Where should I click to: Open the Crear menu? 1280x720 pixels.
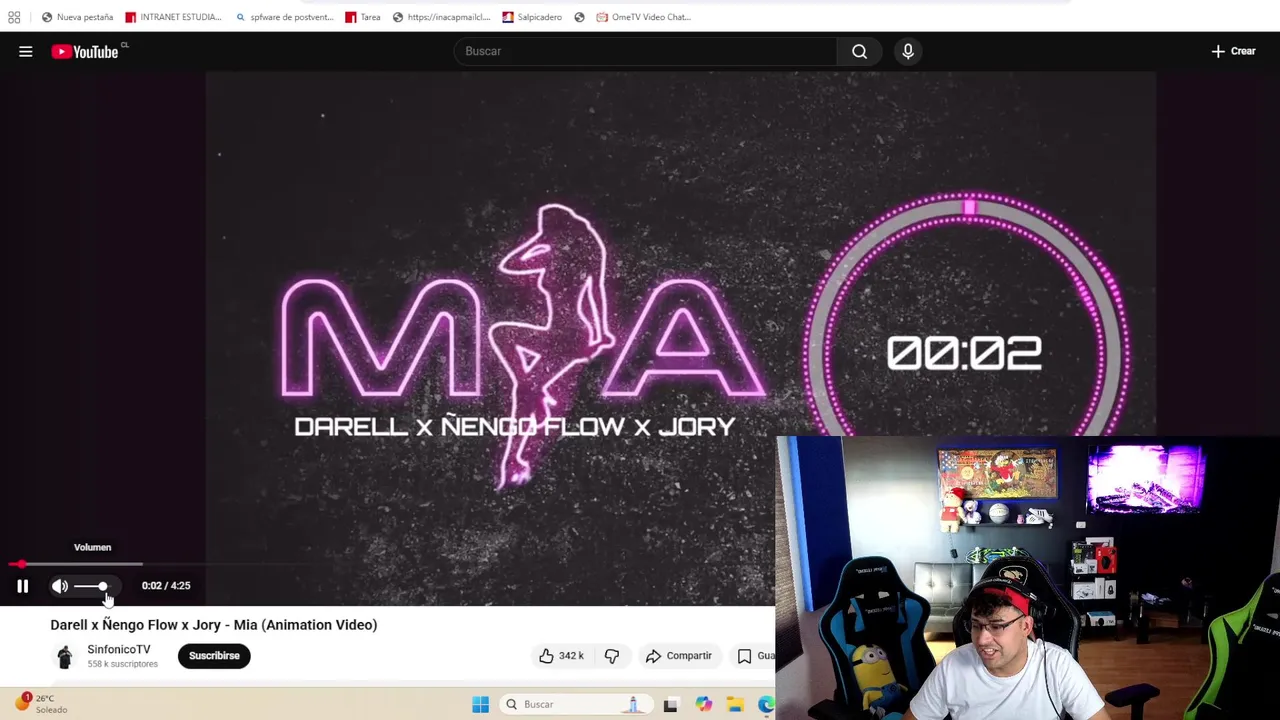(1234, 51)
